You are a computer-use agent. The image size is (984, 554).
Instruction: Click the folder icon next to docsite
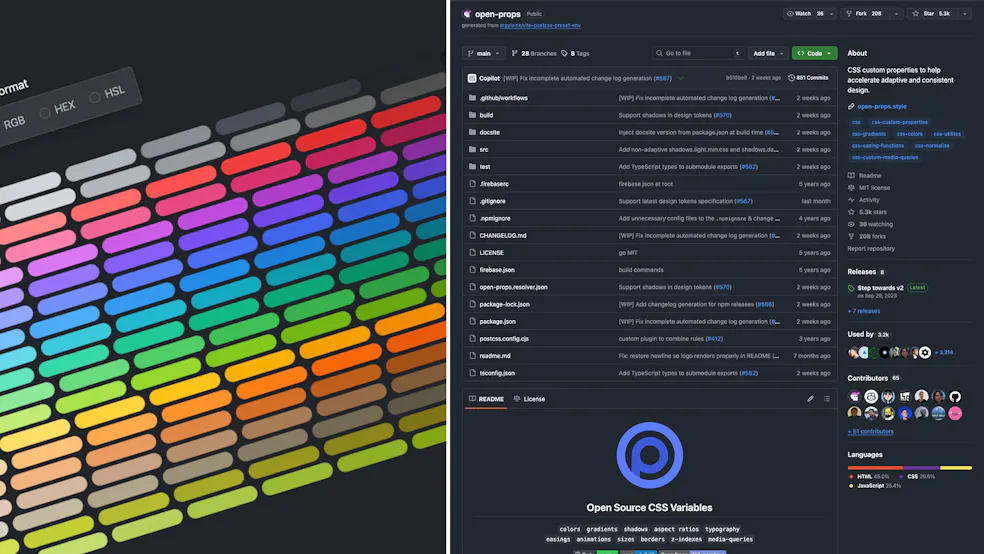[472, 132]
